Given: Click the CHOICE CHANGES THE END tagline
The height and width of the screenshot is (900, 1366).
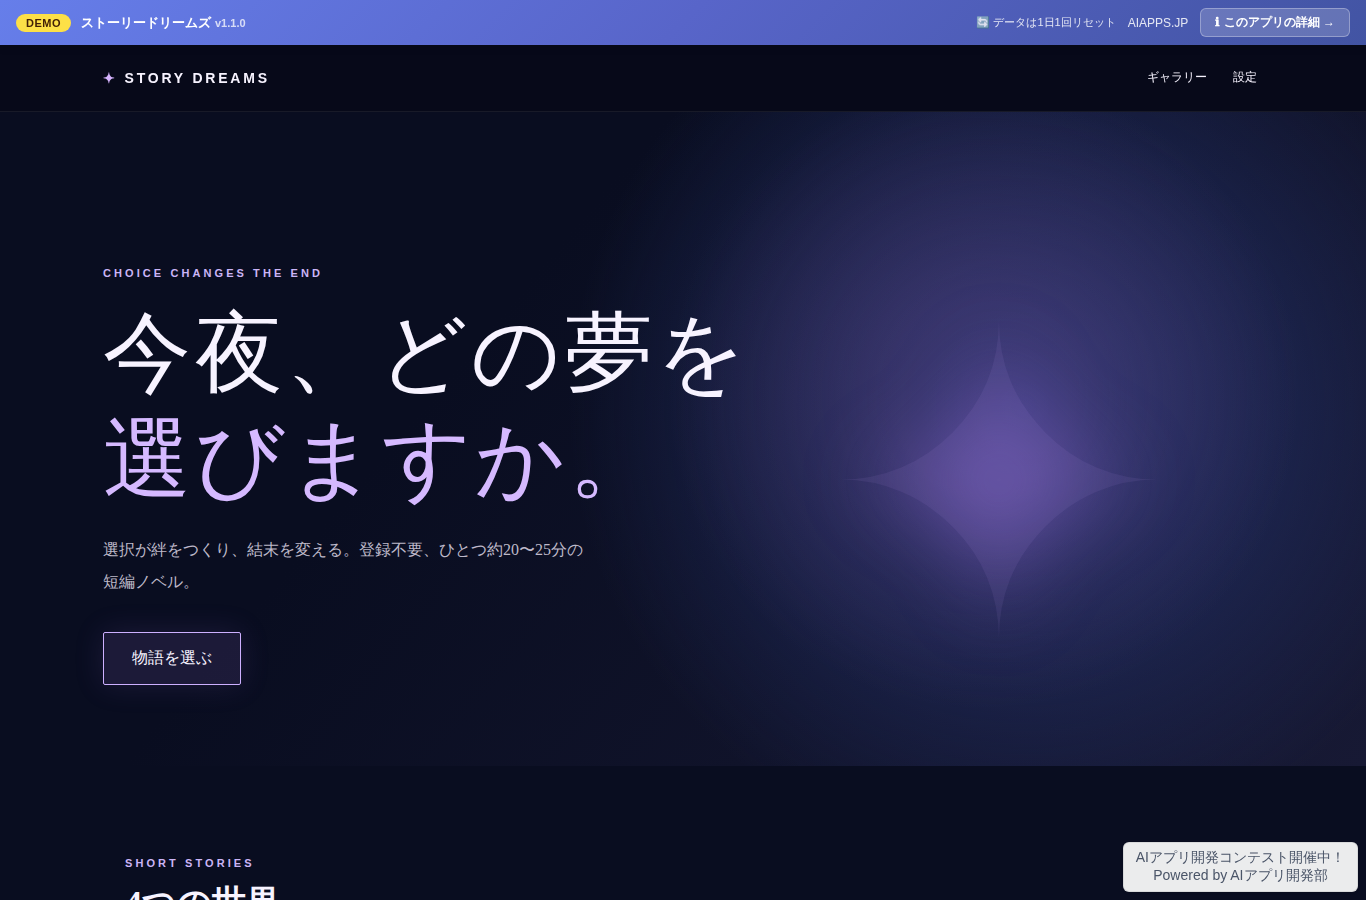Looking at the screenshot, I should pyautogui.click(x=213, y=273).
